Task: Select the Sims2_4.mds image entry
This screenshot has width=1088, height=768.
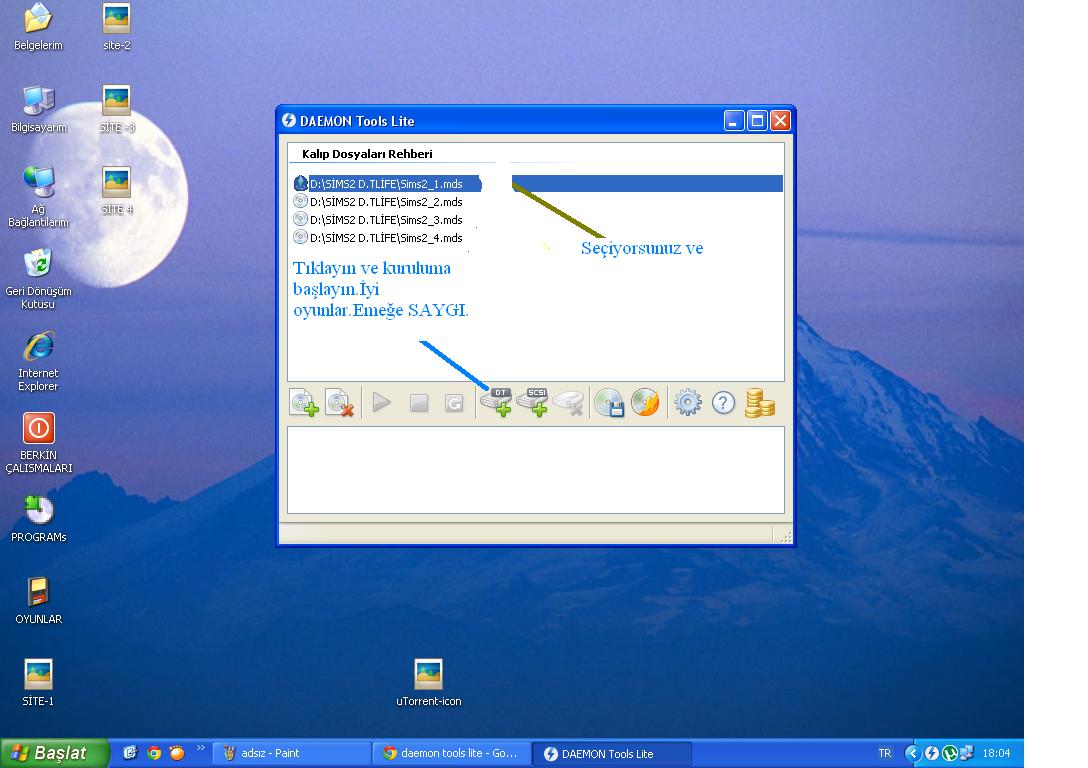Action: tap(378, 238)
